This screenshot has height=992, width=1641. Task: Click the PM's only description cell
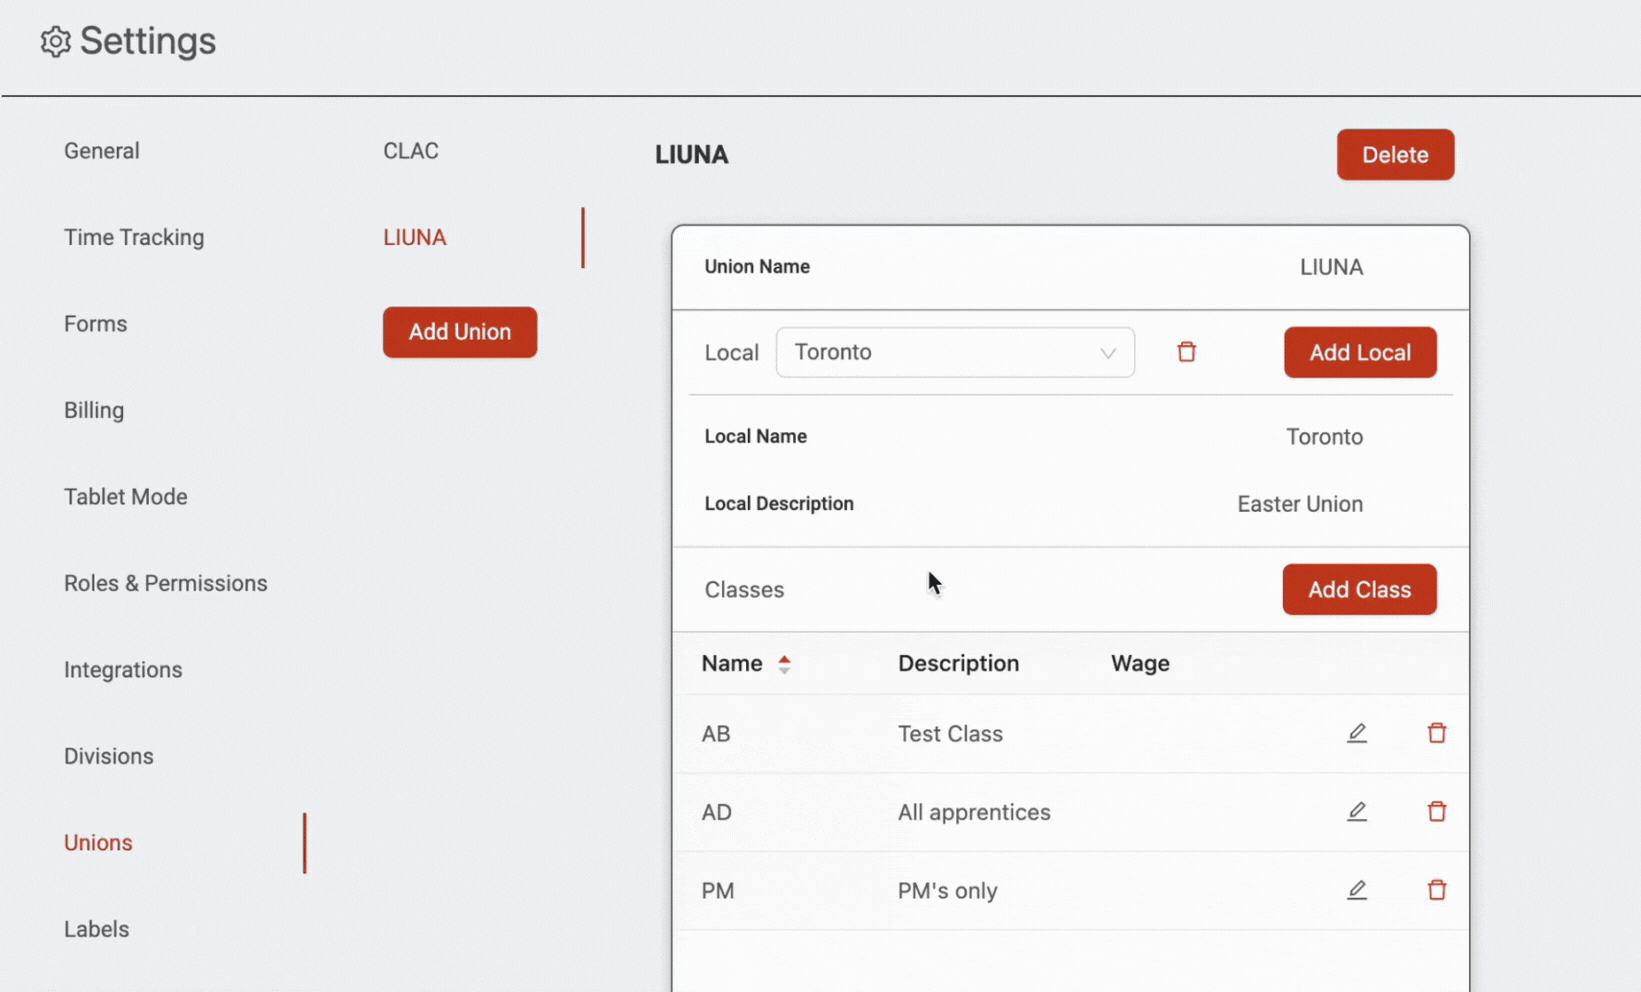point(947,891)
